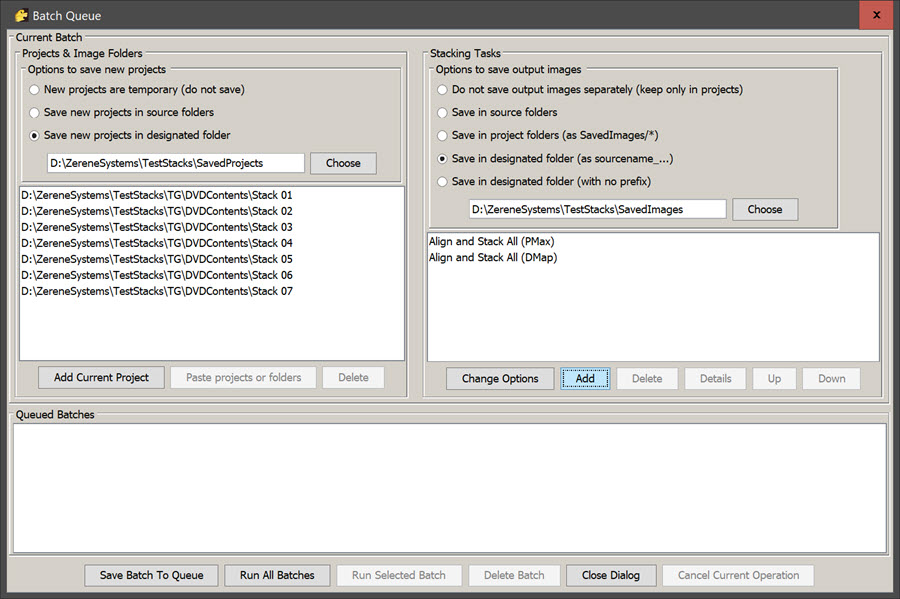Viewport: 900px width, 599px height.
Task: Open Change Options for stacking tasks
Action: (500, 379)
